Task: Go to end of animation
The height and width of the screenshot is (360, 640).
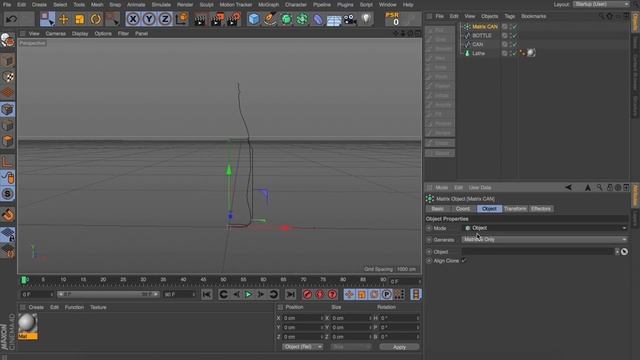Action: (291, 294)
